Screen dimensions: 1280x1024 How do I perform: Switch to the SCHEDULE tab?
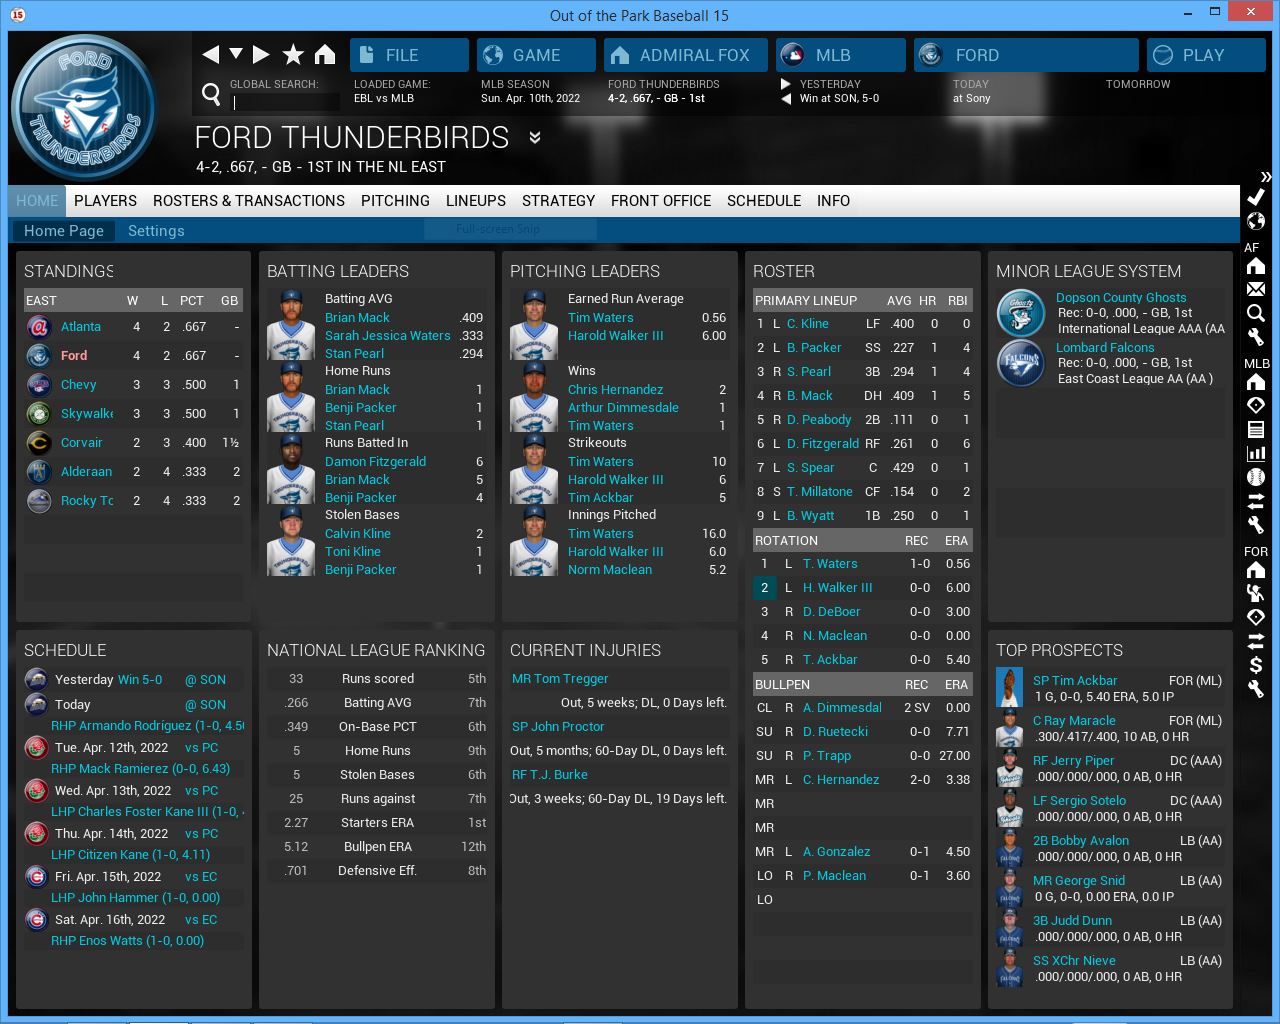764,201
